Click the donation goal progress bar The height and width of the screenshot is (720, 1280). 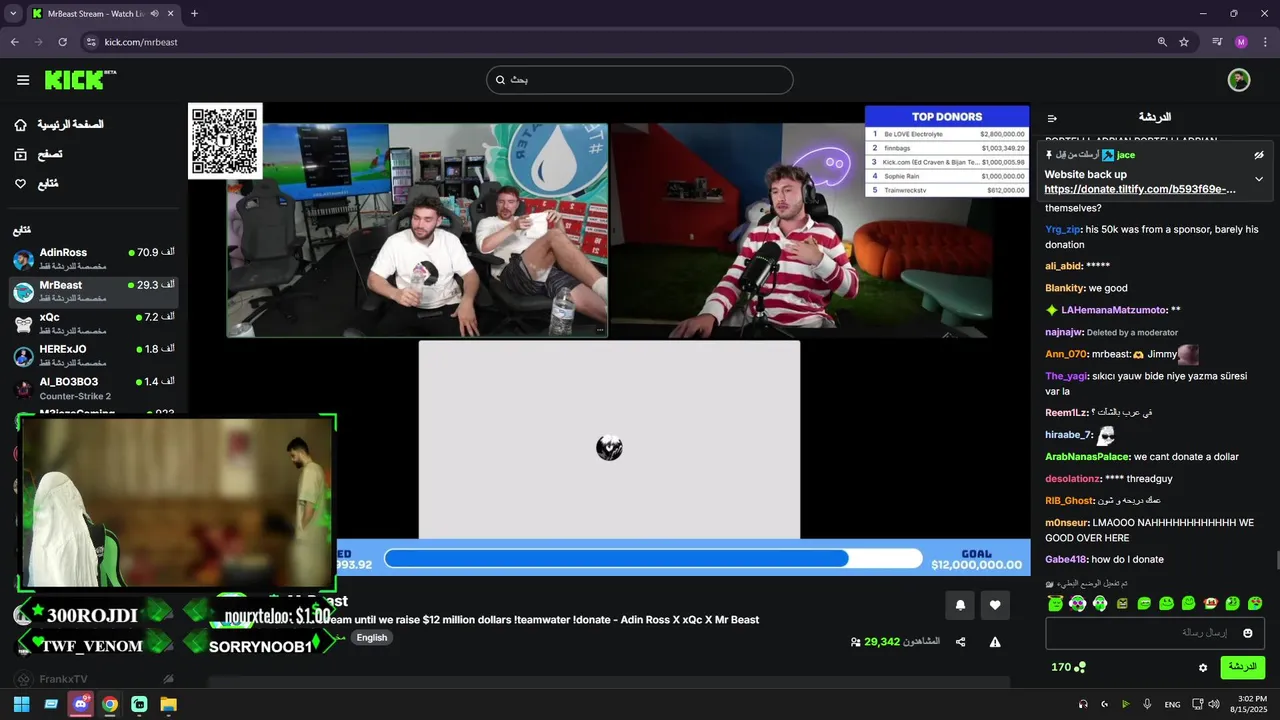pyautogui.click(x=653, y=558)
